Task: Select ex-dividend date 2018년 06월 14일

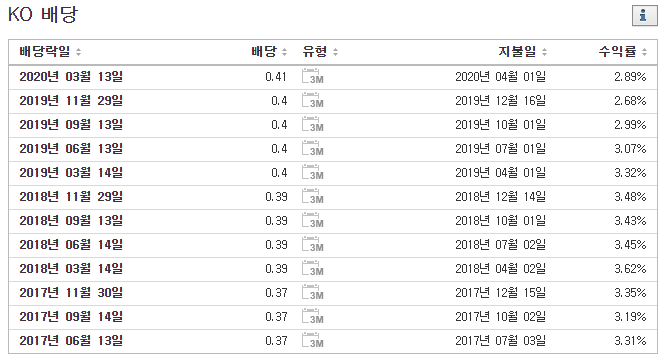Action: point(71,245)
